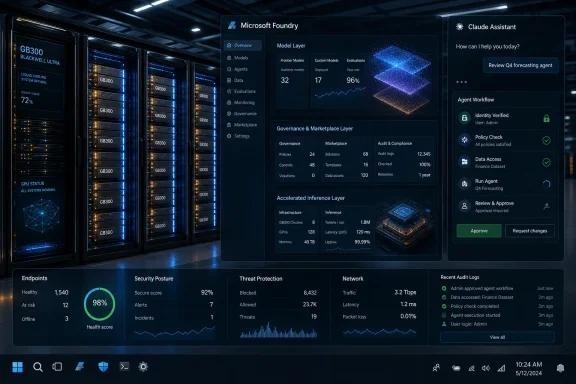Image resolution: width=576 pixels, height=384 pixels.
Task: Open Task View from the taskbar
Action: [x=57, y=366]
